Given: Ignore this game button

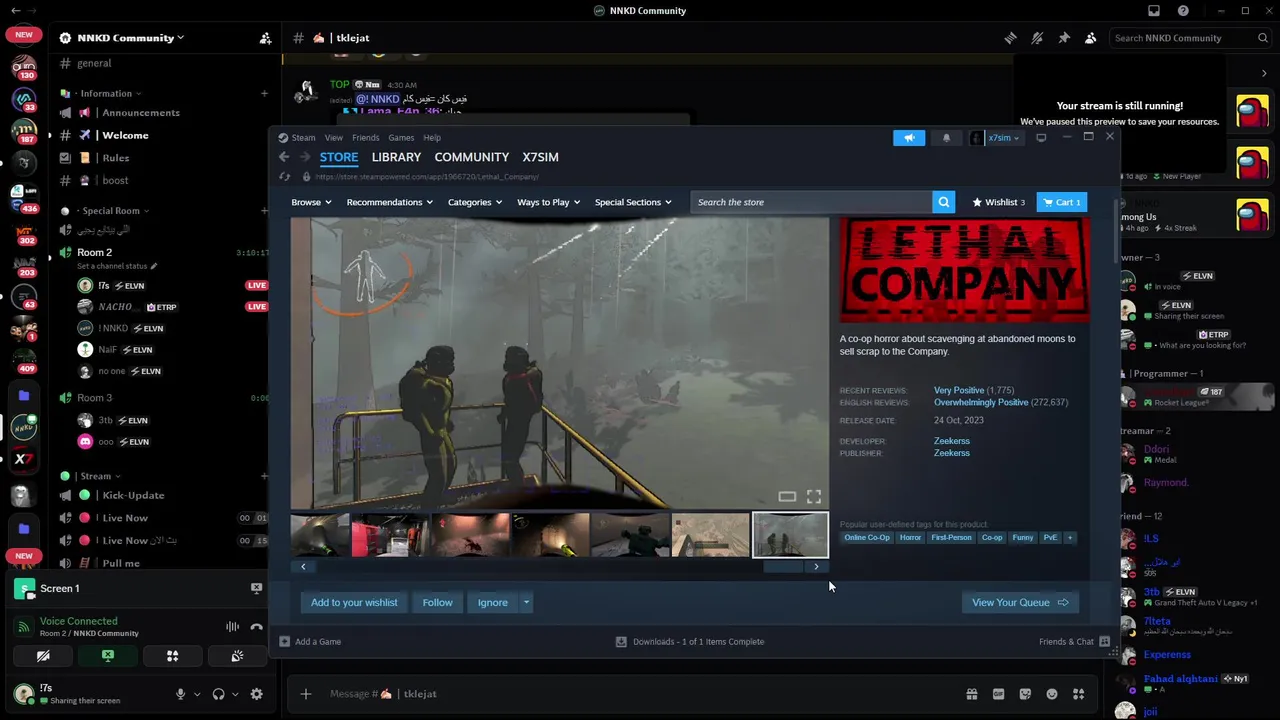Looking at the screenshot, I should click(492, 602).
